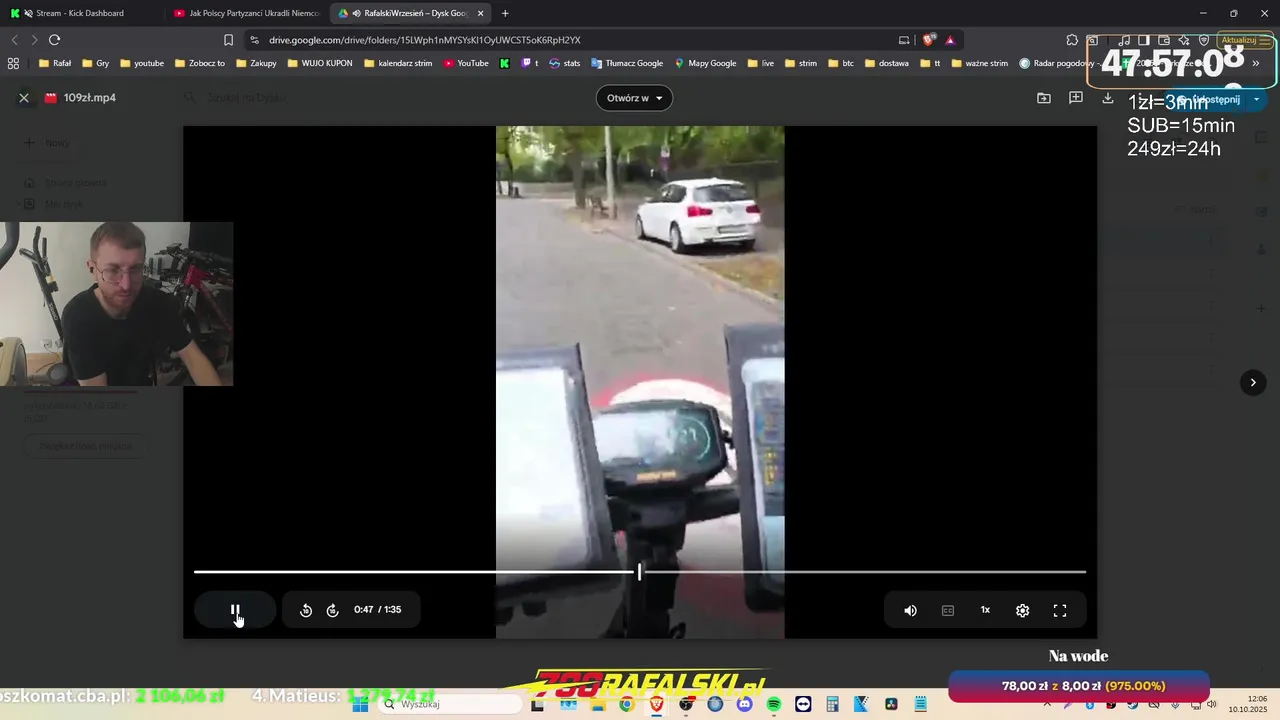
Task: Open the ważne strim bookmark folder
Action: (x=979, y=63)
